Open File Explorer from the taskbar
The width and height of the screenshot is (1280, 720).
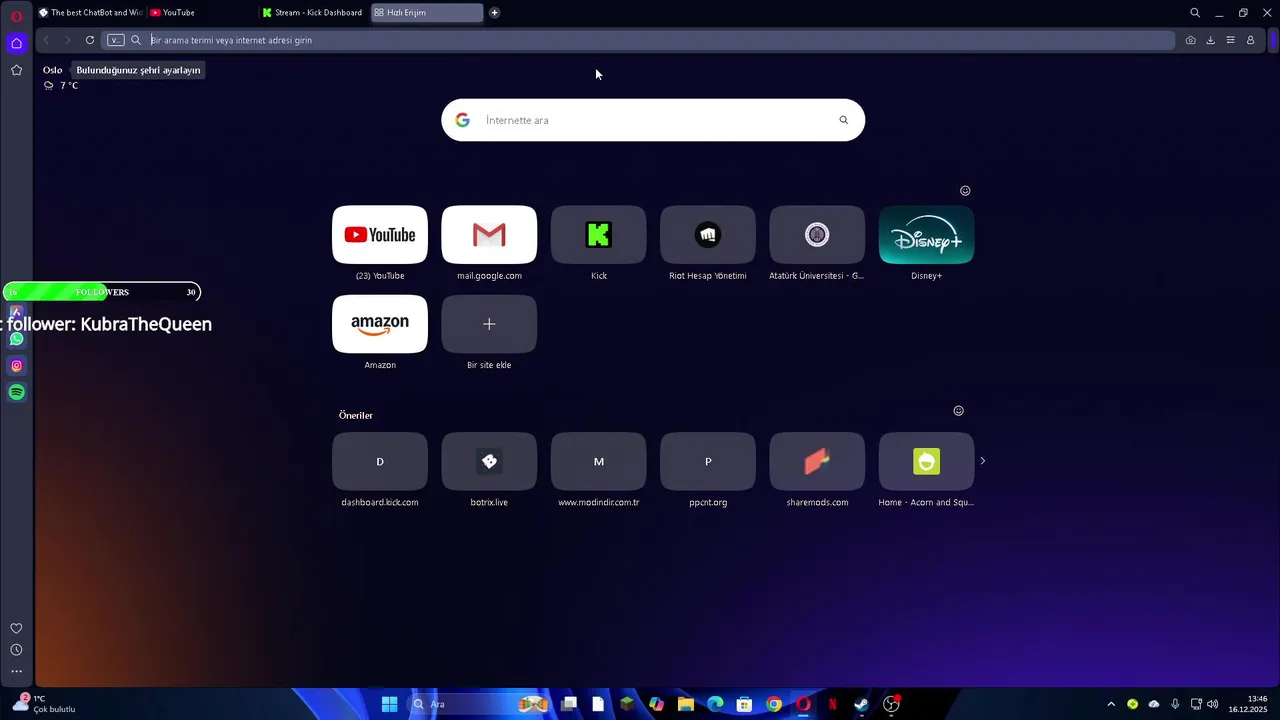coord(686,704)
